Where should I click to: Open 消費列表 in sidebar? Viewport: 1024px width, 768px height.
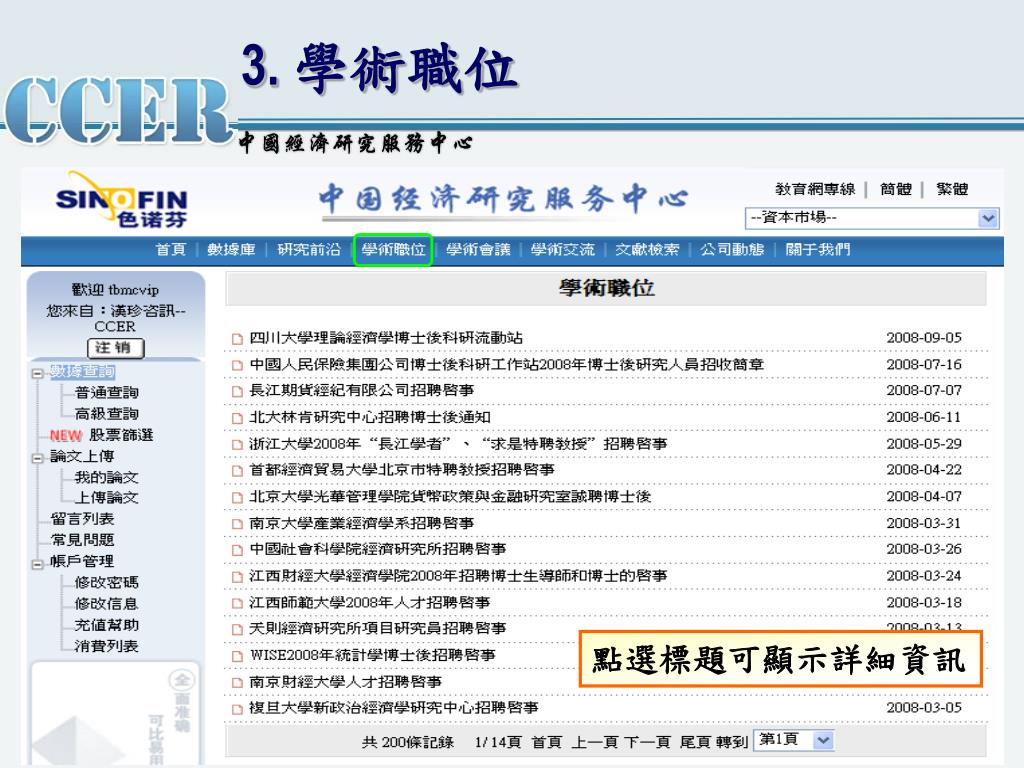pyautogui.click(x=106, y=646)
